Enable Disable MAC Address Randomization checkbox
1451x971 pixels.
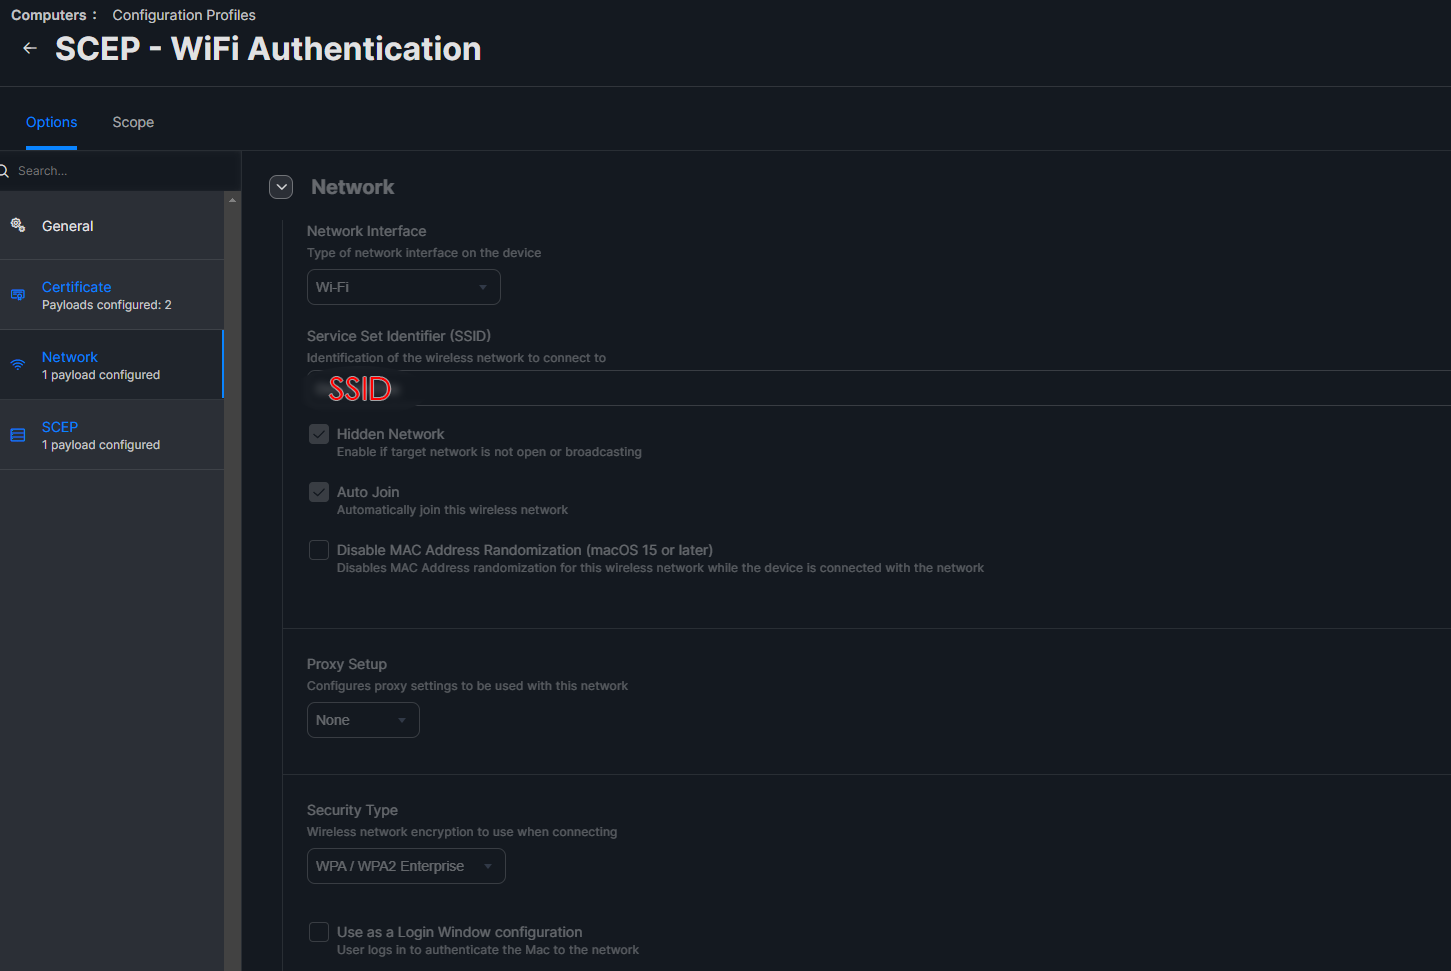click(x=319, y=550)
